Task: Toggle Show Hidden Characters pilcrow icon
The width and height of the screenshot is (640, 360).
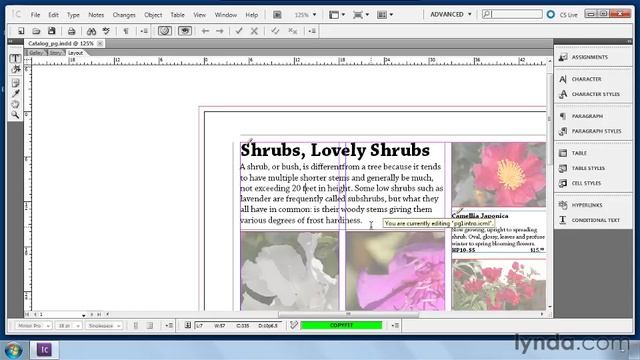Action: click(x=126, y=31)
